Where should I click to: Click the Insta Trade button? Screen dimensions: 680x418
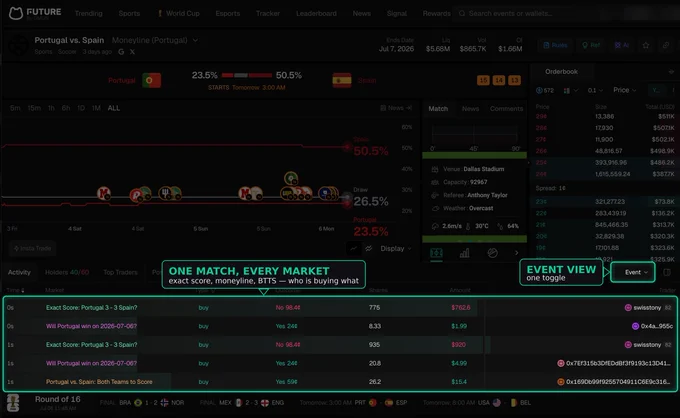(x=33, y=248)
